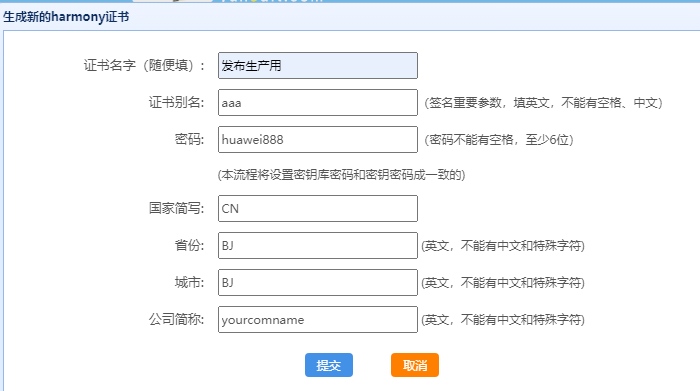
Task: Click the 公司简称 label
Action: coord(176,320)
